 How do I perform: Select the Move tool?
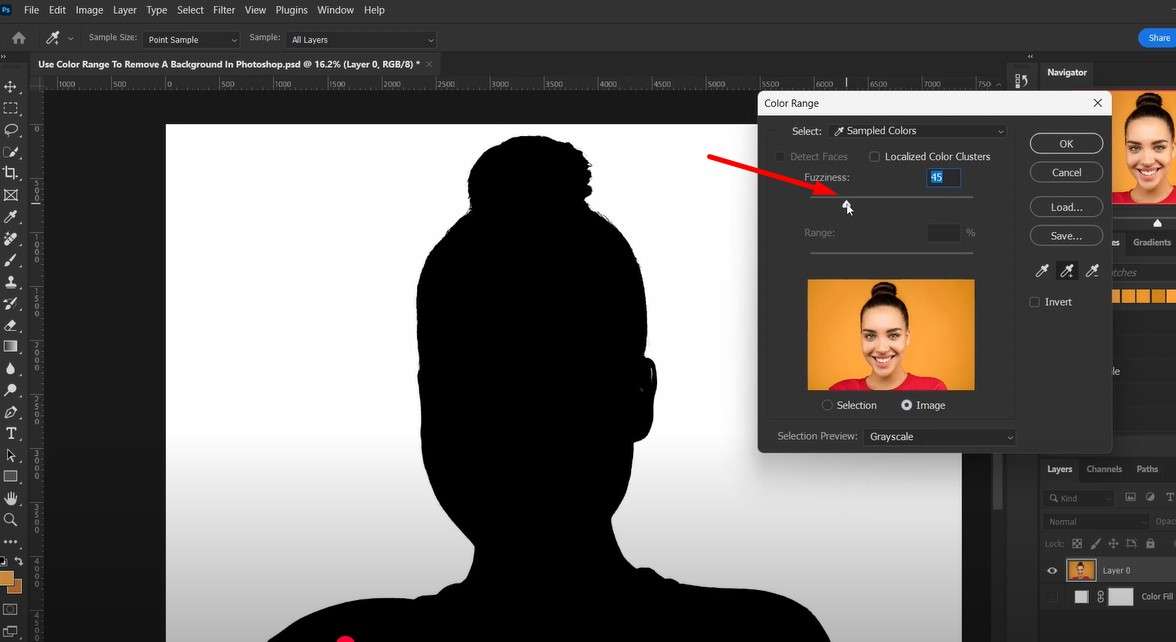pyautogui.click(x=10, y=87)
